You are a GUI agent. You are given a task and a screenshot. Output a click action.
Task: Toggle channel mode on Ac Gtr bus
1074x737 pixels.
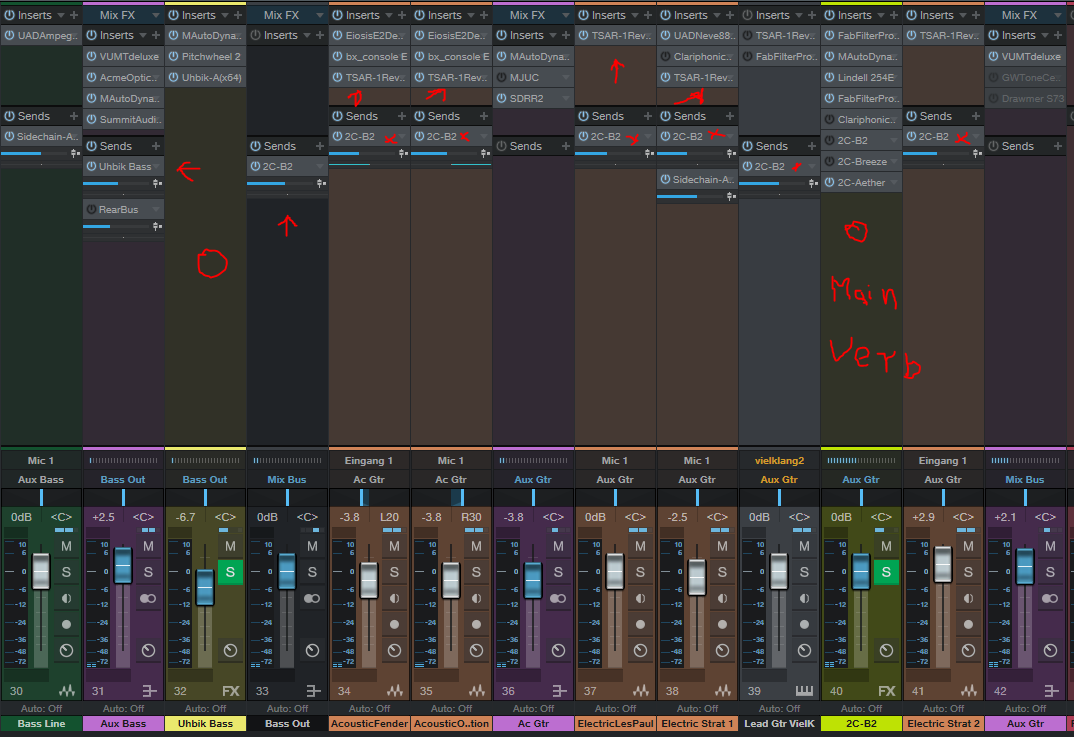[x=558, y=598]
